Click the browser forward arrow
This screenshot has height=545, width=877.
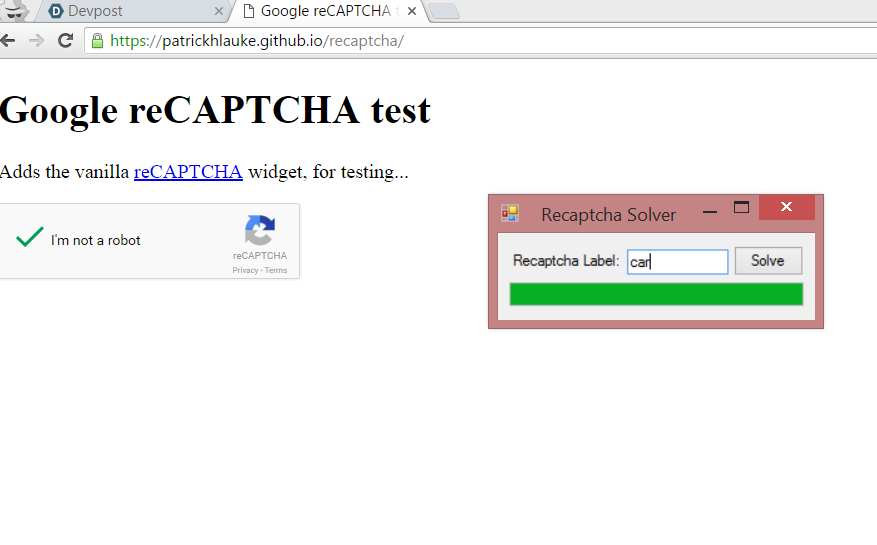point(36,40)
